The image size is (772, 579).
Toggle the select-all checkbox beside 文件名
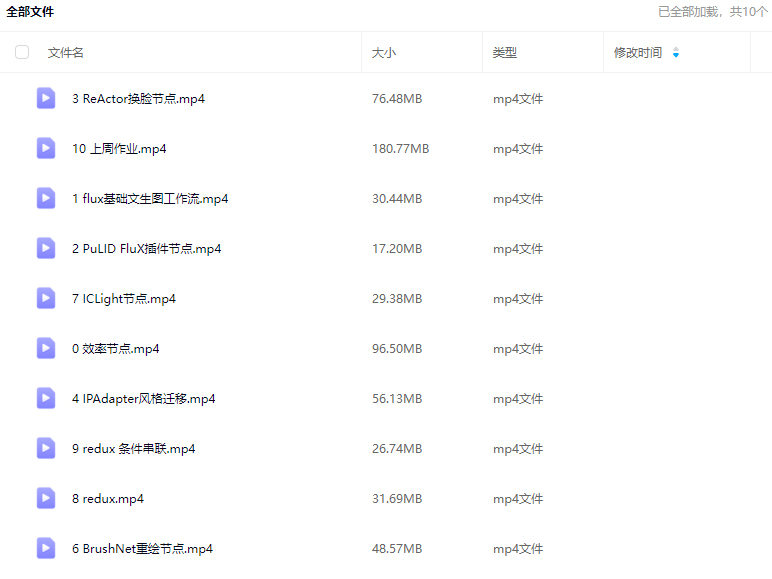[22, 52]
